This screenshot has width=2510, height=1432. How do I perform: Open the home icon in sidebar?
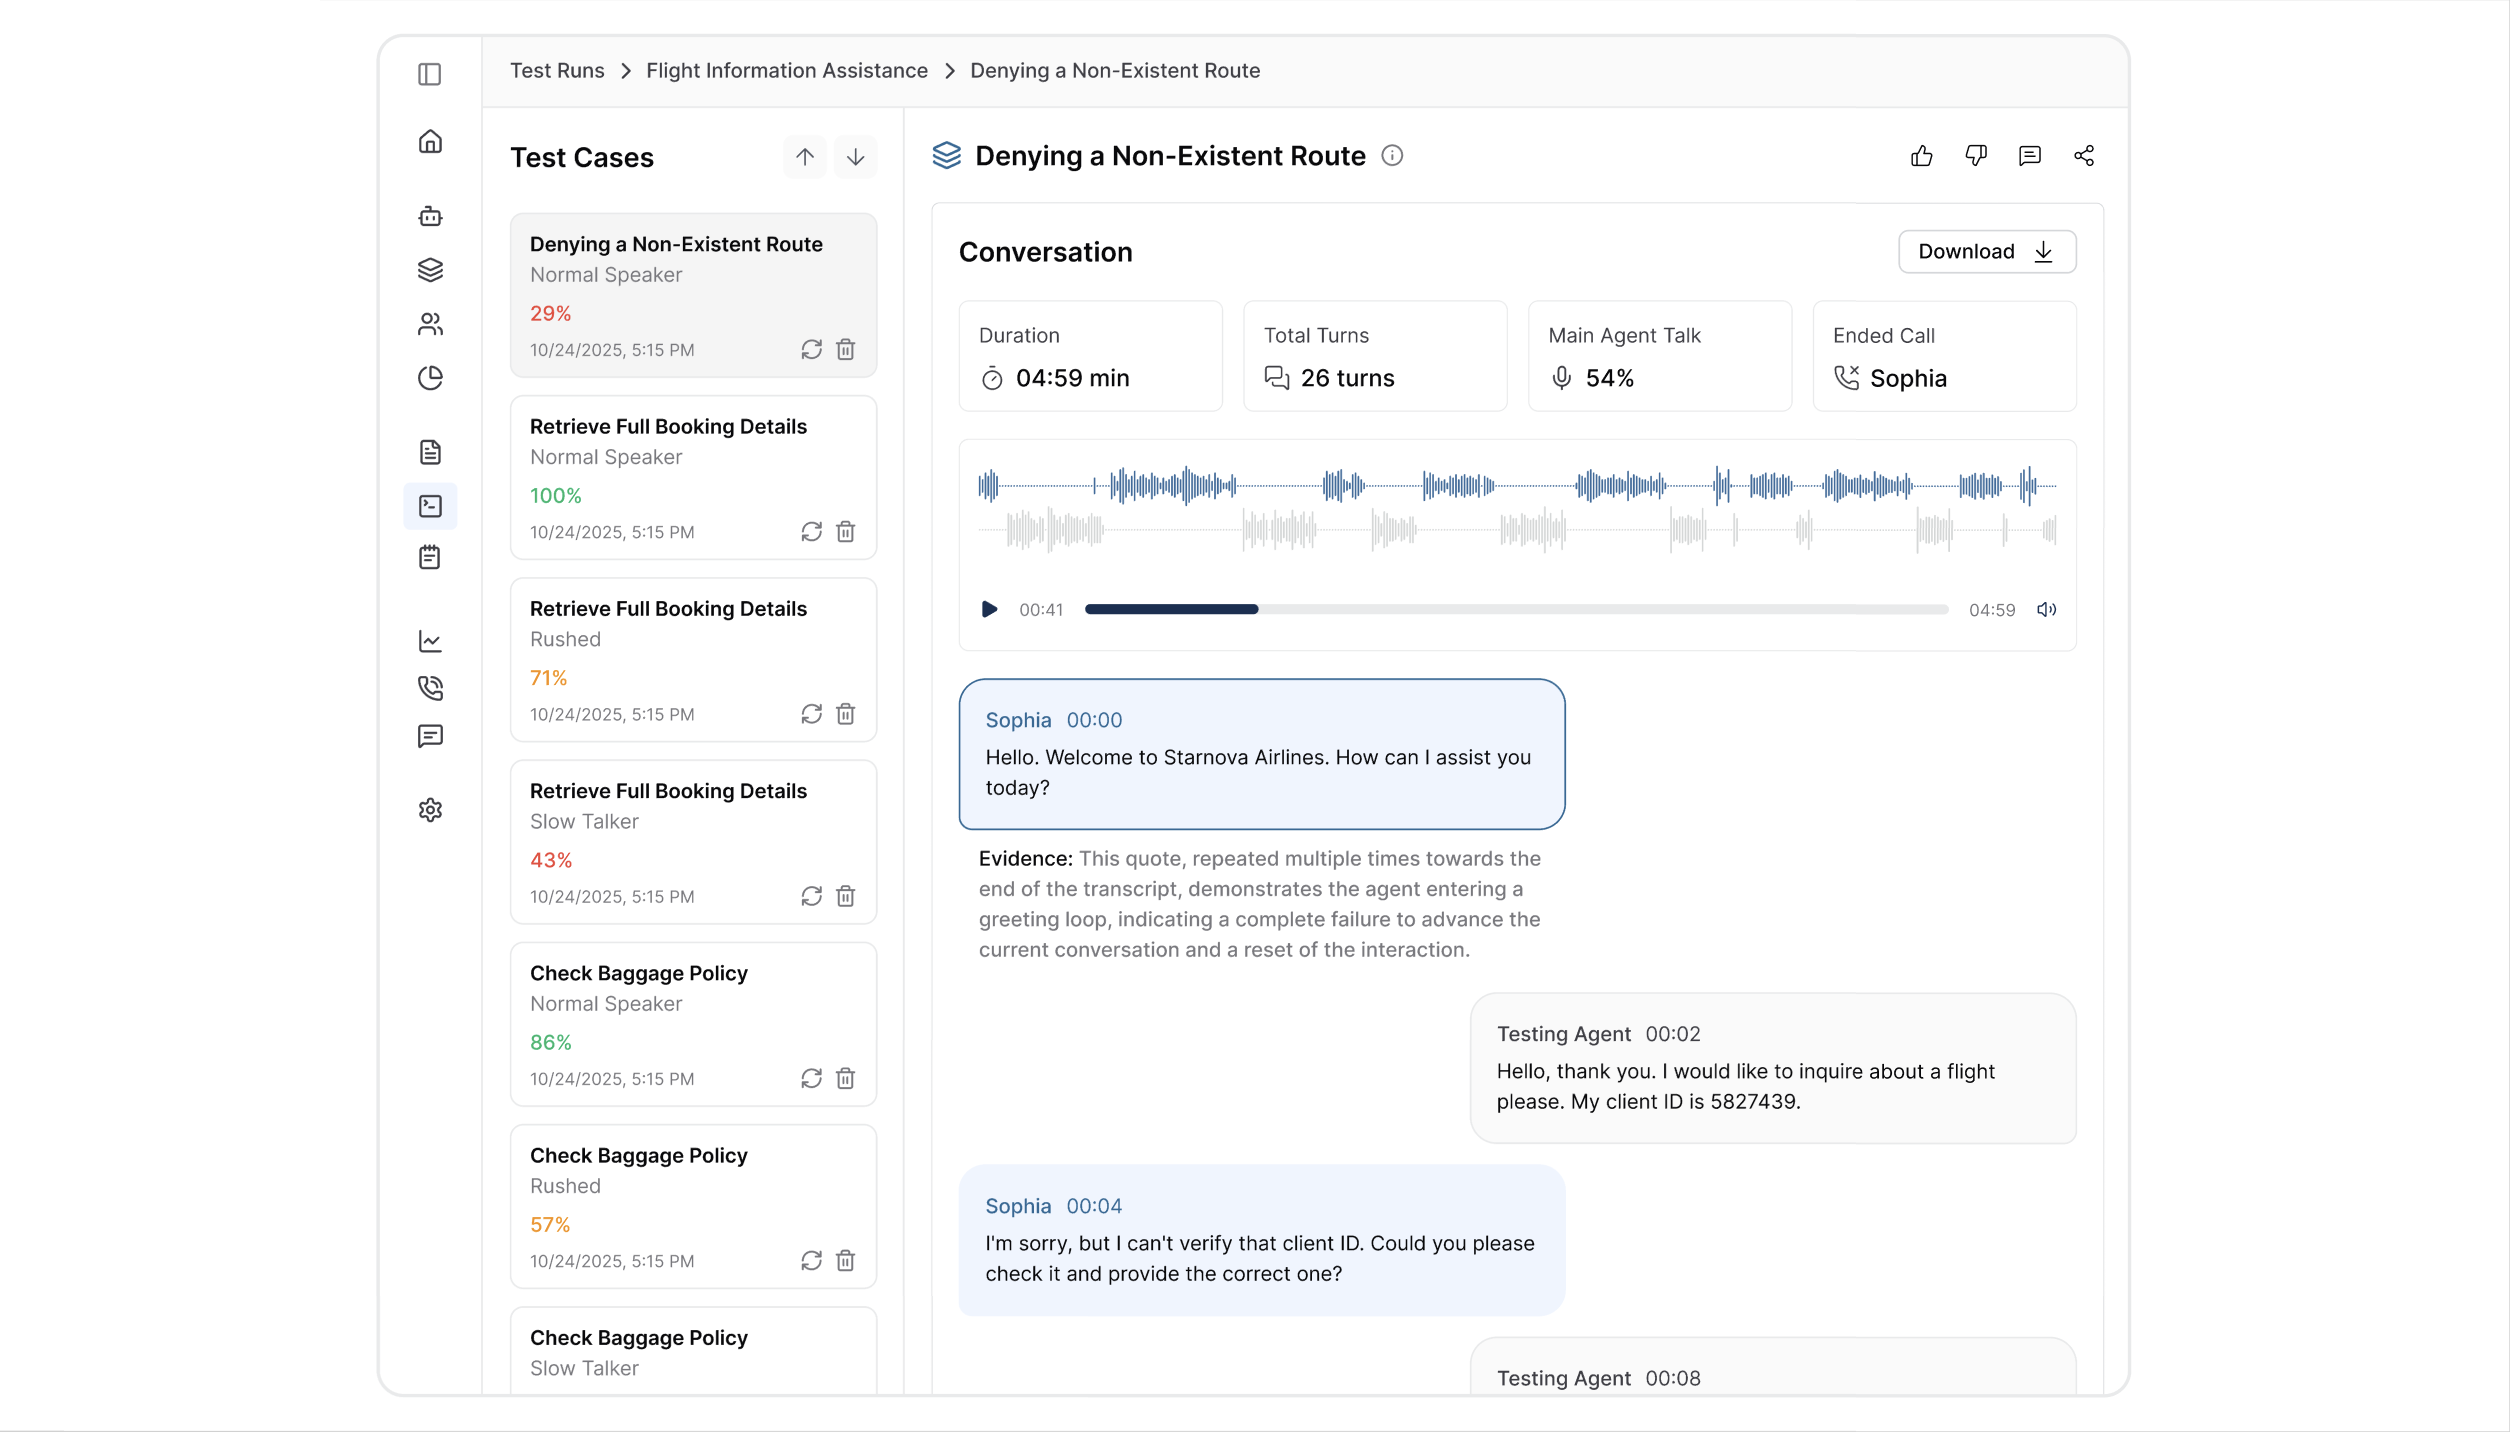point(430,142)
